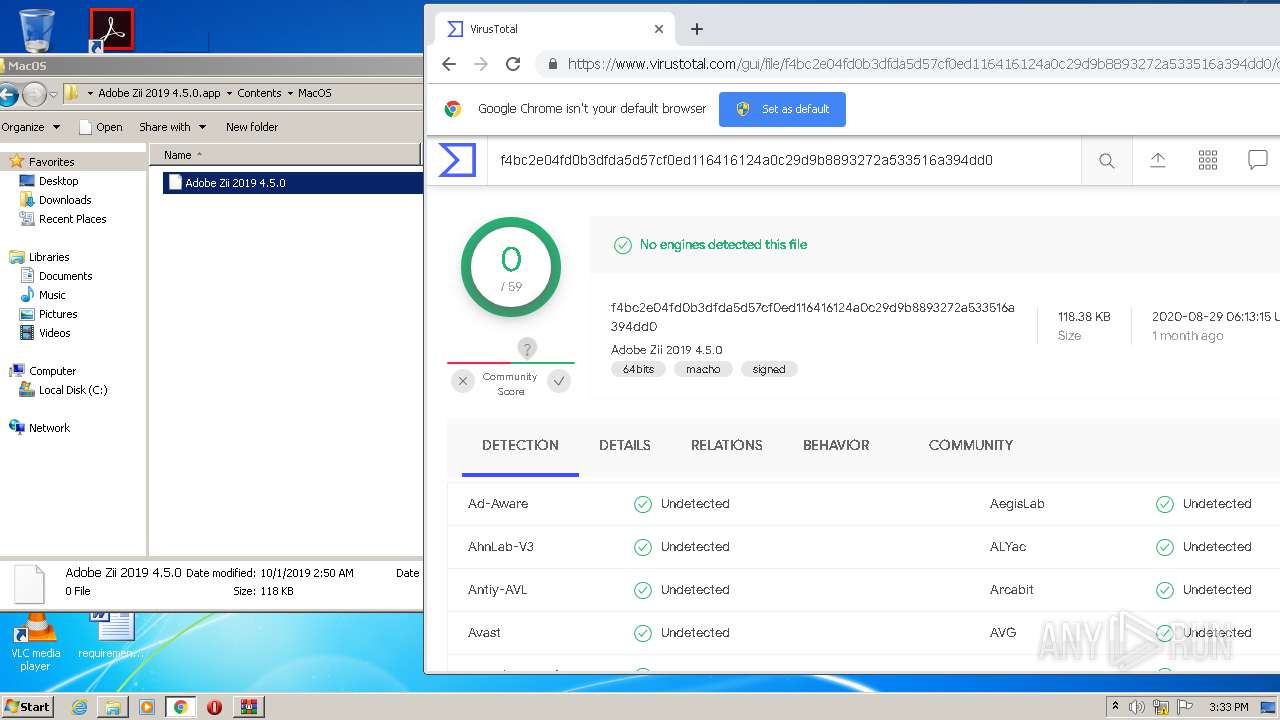The height and width of the screenshot is (720, 1280).
Task: Click the hash search field on VirusTotal
Action: coord(784,160)
